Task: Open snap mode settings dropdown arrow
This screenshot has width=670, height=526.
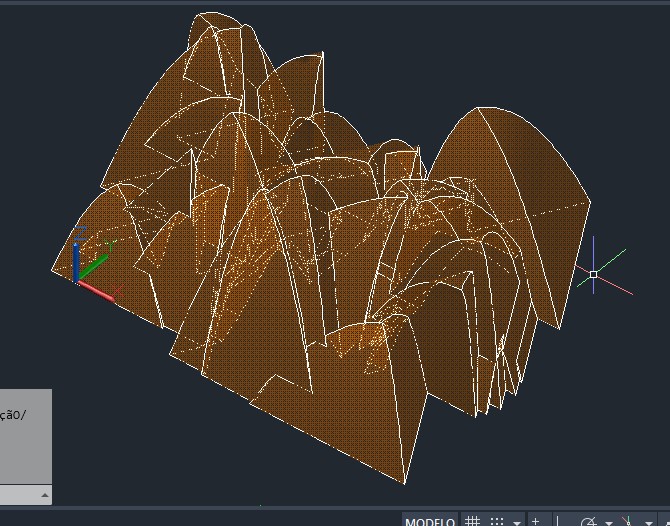Action: tap(517, 522)
